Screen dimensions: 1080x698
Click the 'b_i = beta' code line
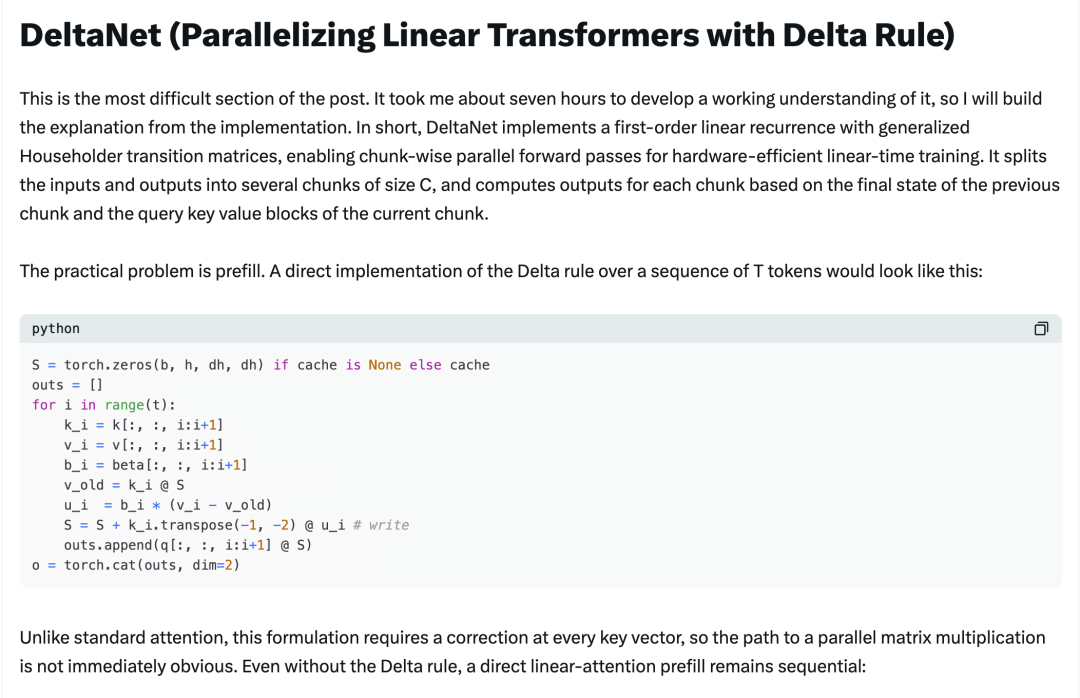pos(156,464)
